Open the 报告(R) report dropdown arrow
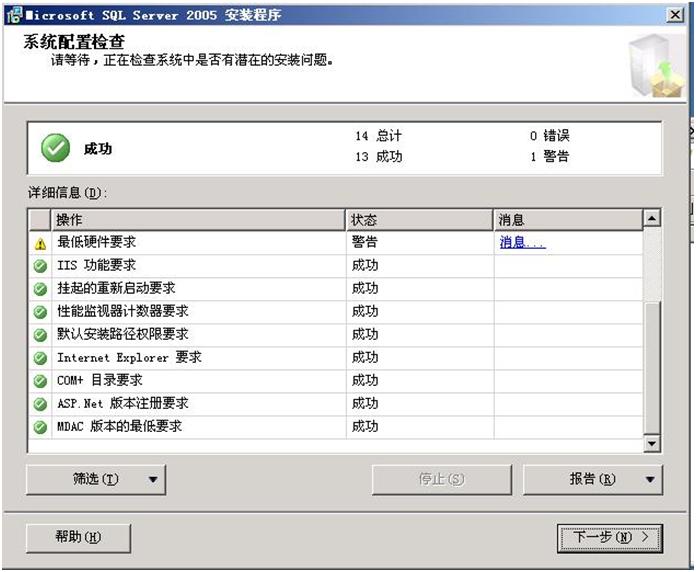The width and height of the screenshot is (696, 572). pyautogui.click(x=650, y=480)
